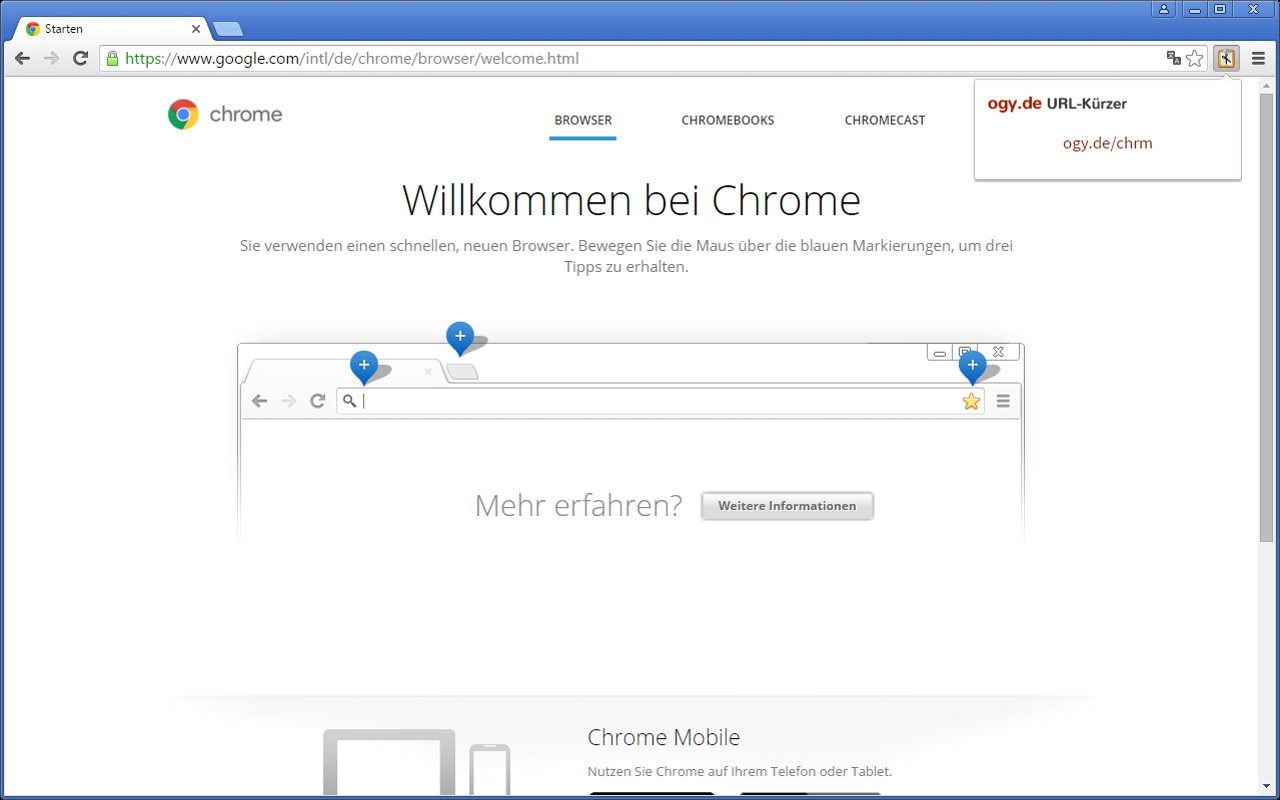Open the shortened link ogy.de/chrm

pos(1107,143)
